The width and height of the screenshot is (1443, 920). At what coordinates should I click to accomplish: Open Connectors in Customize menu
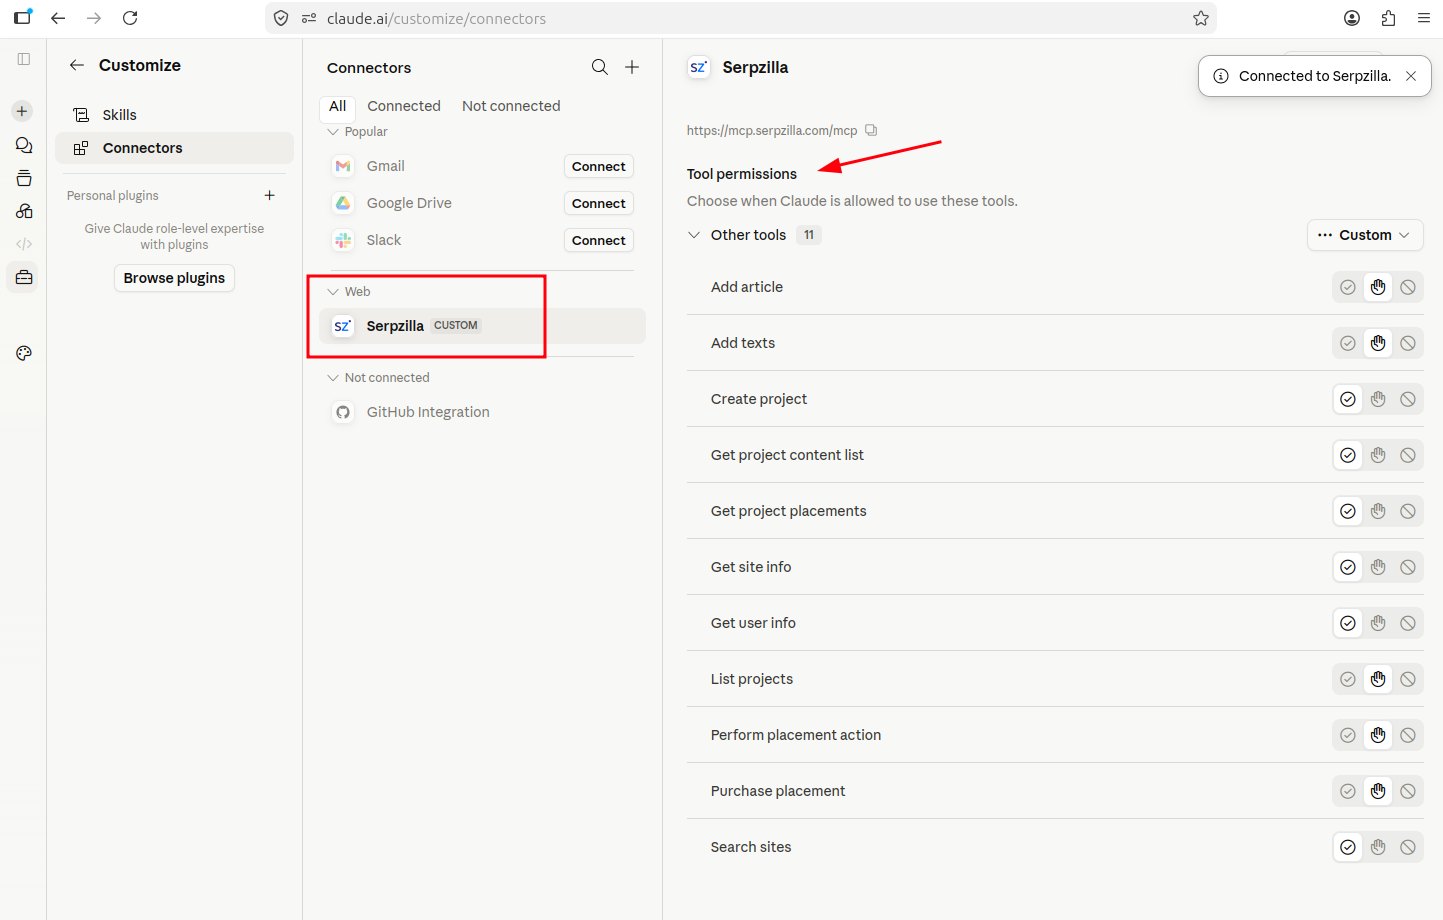[x=174, y=148]
